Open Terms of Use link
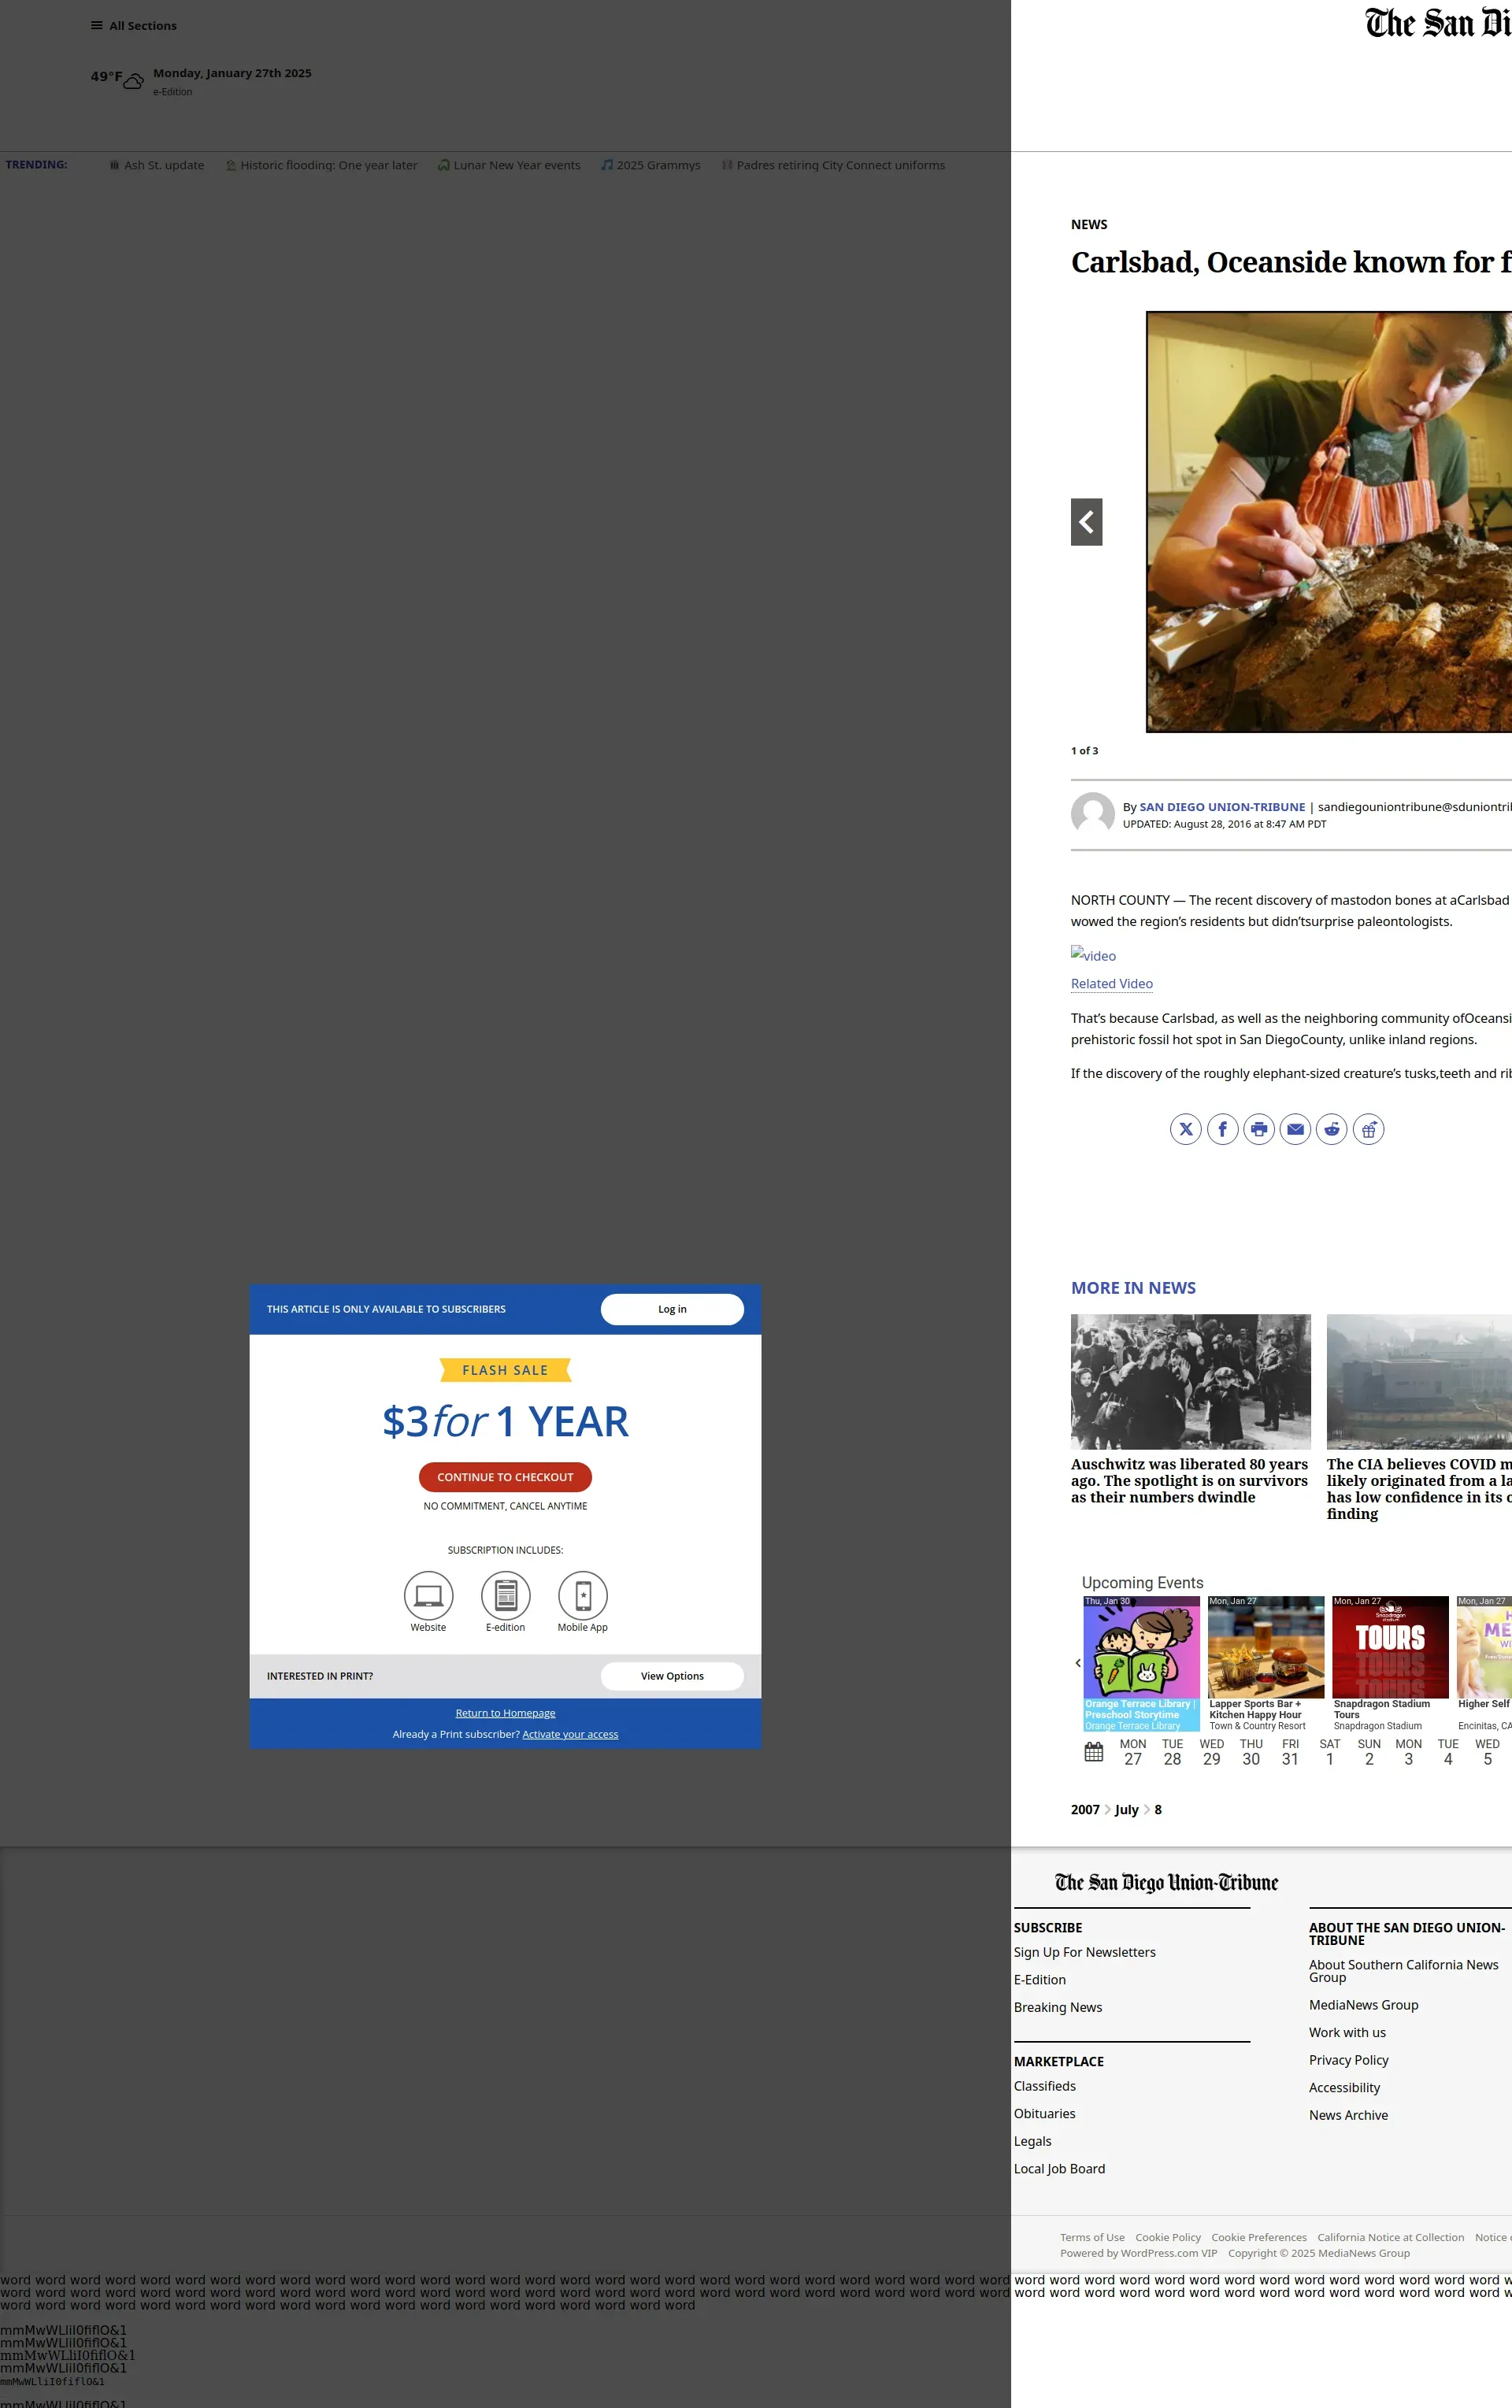This screenshot has width=1512, height=2408. point(1092,2238)
